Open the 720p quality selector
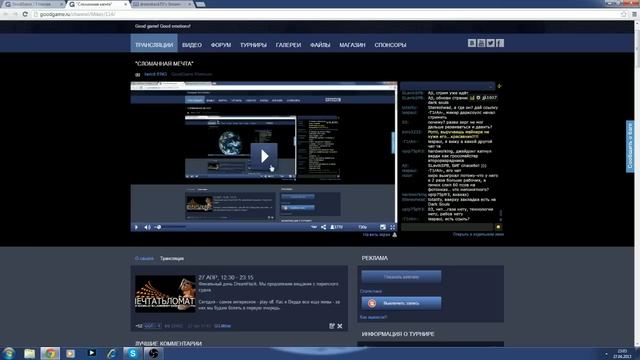Screen dimensions: 640x360 (362, 227)
